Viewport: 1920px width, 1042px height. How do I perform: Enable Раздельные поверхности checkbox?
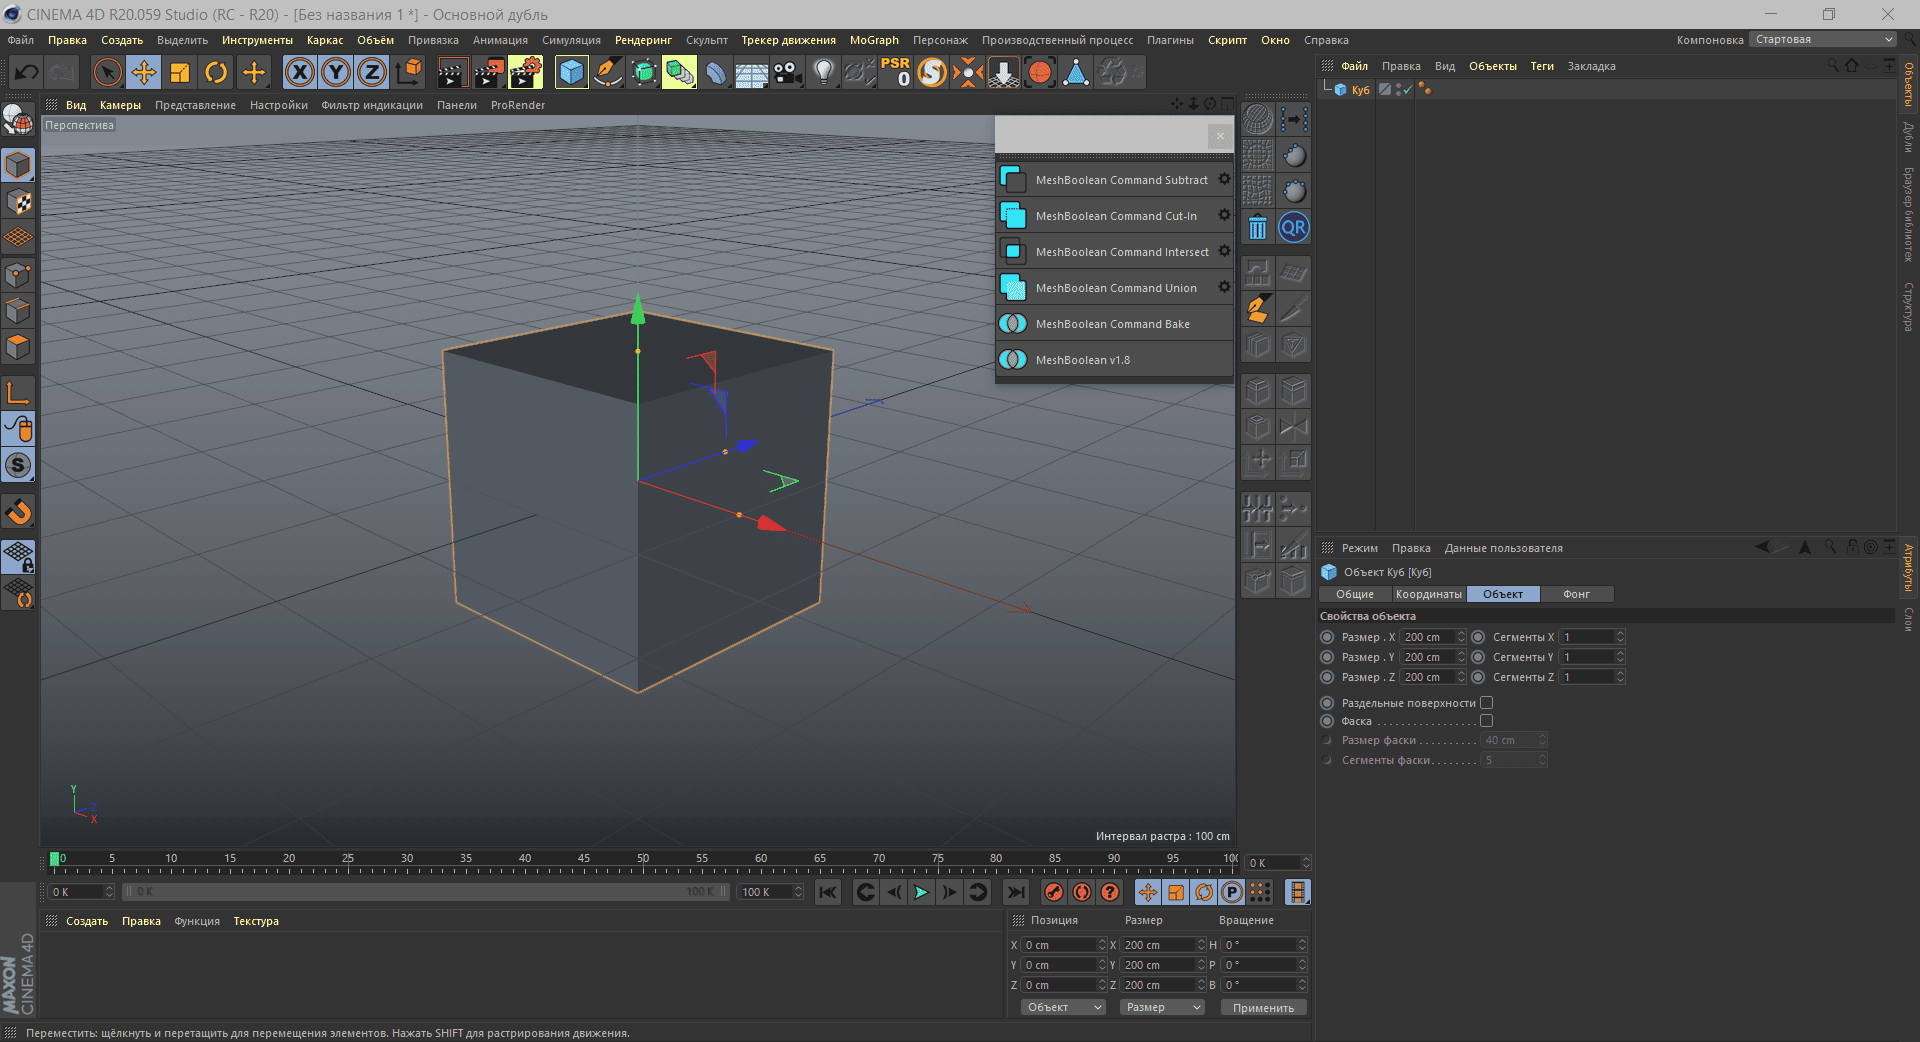click(1486, 703)
